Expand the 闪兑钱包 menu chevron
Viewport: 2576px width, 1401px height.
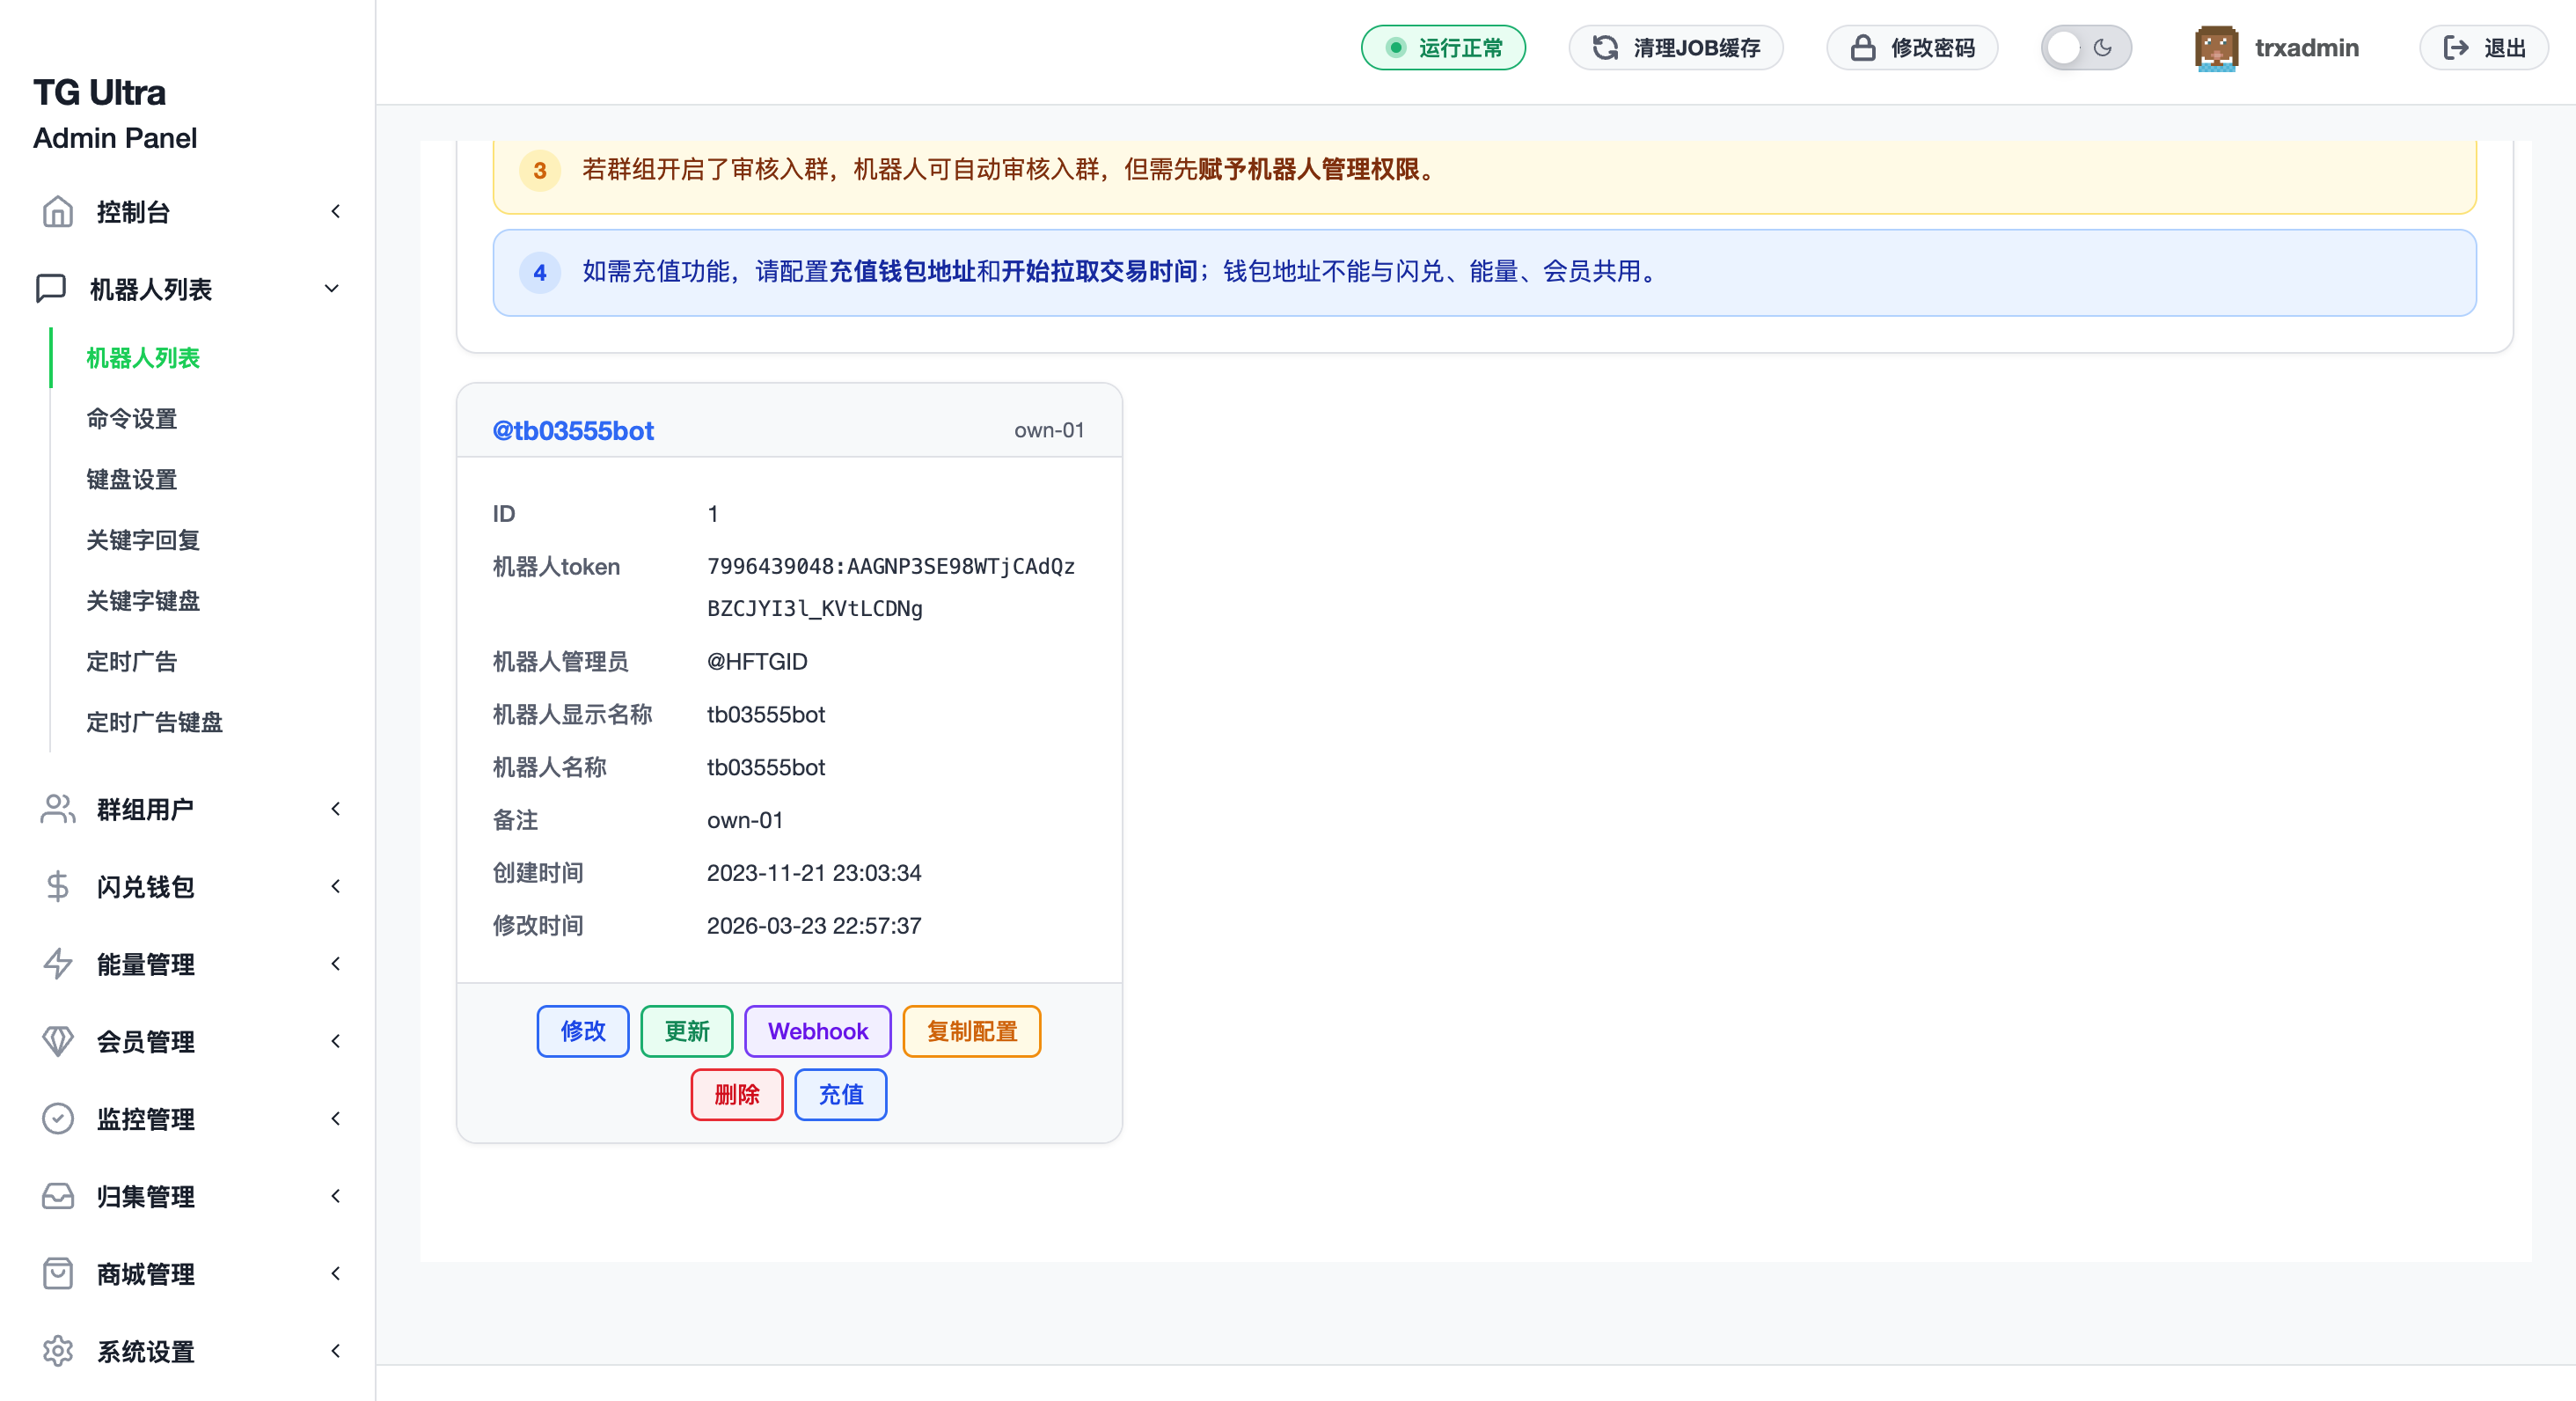335,886
